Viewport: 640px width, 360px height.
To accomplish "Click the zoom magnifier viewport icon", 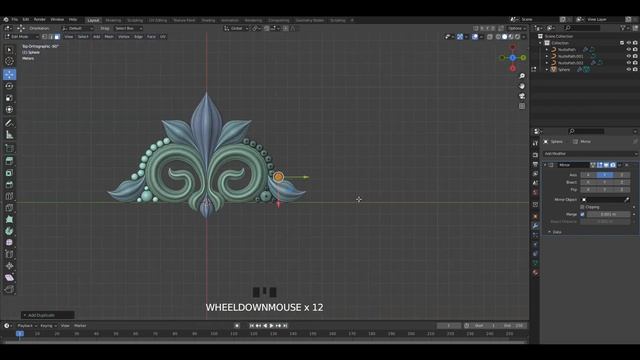I will coord(522,76).
